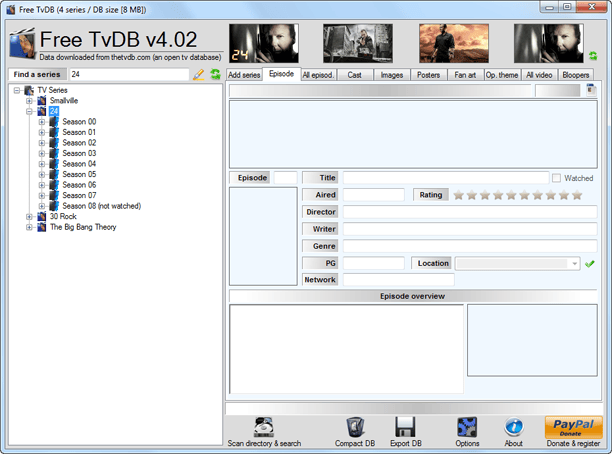Click the orange sky banner thumbnail
Screen dimensions: 612x454
point(454,43)
